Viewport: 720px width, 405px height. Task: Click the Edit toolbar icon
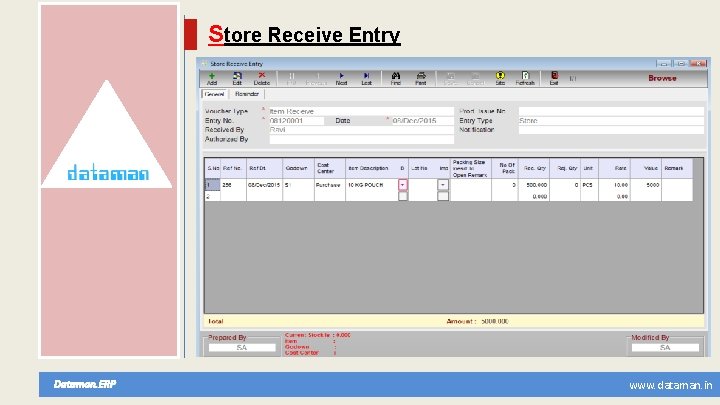[x=237, y=79]
